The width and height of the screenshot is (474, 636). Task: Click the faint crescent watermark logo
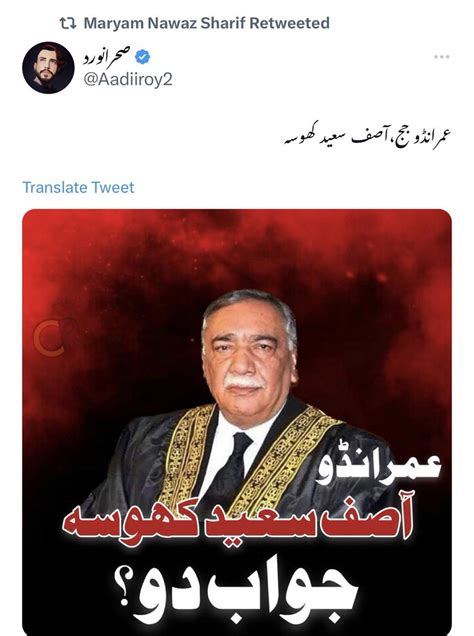point(49,337)
